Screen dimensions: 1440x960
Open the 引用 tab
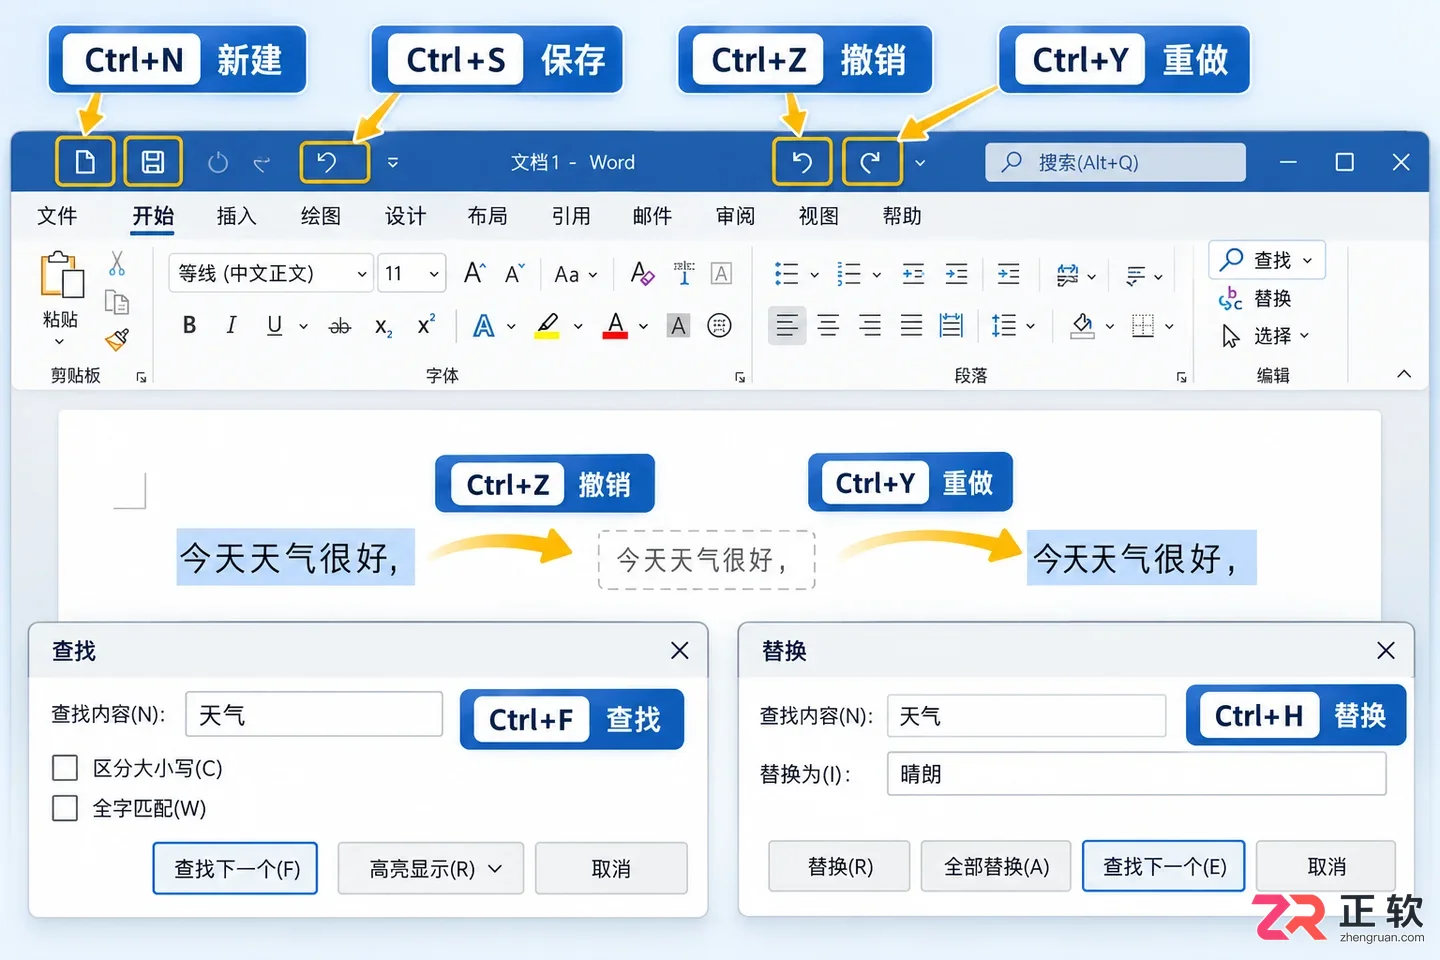[571, 216]
